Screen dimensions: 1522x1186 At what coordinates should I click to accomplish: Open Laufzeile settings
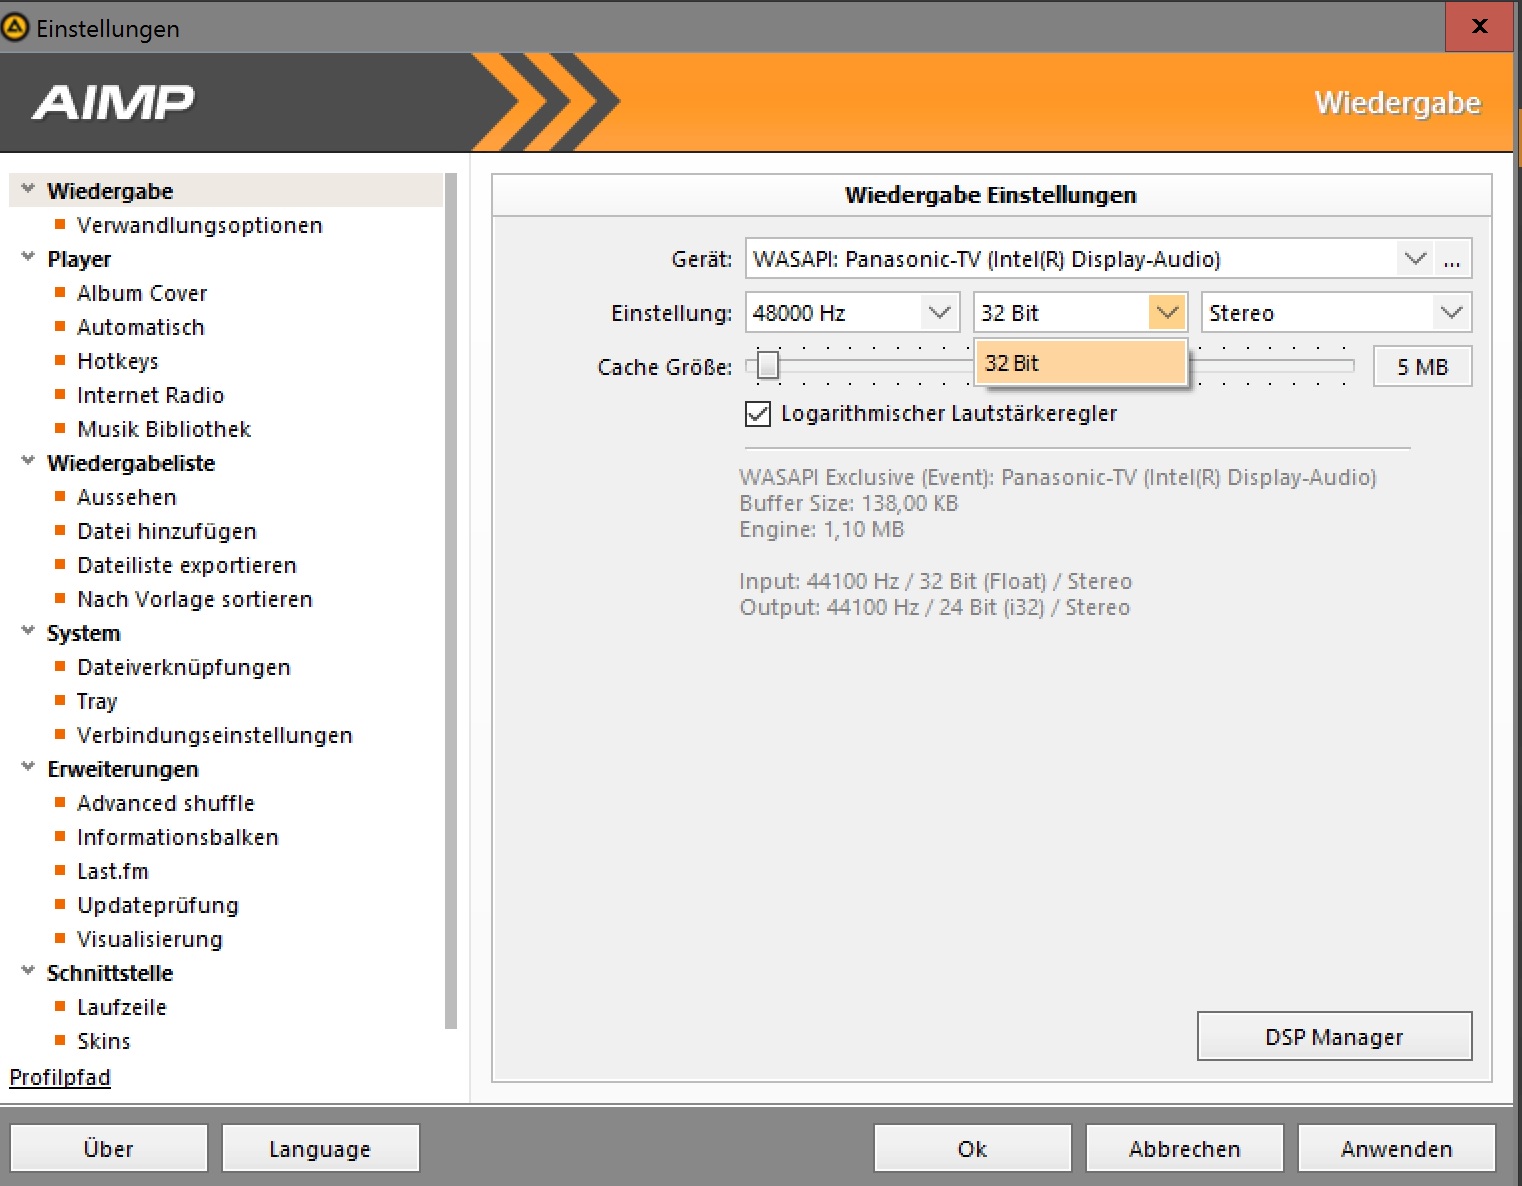122,1007
